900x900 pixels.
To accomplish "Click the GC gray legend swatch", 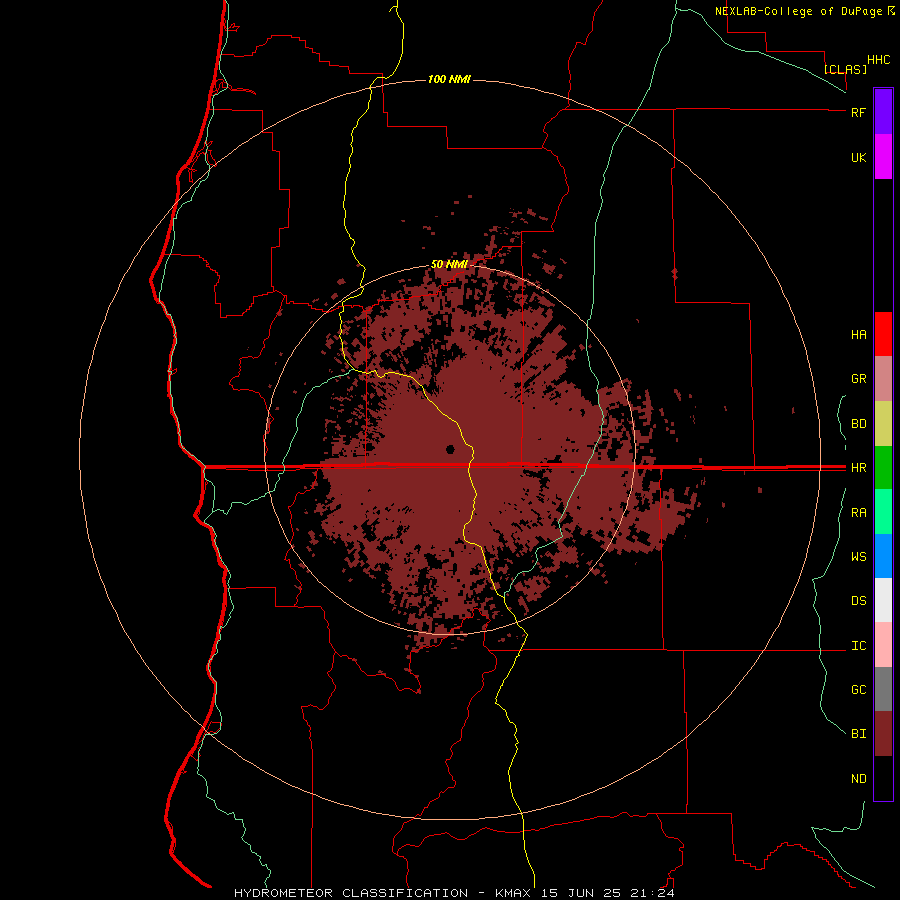I will tap(883, 689).
